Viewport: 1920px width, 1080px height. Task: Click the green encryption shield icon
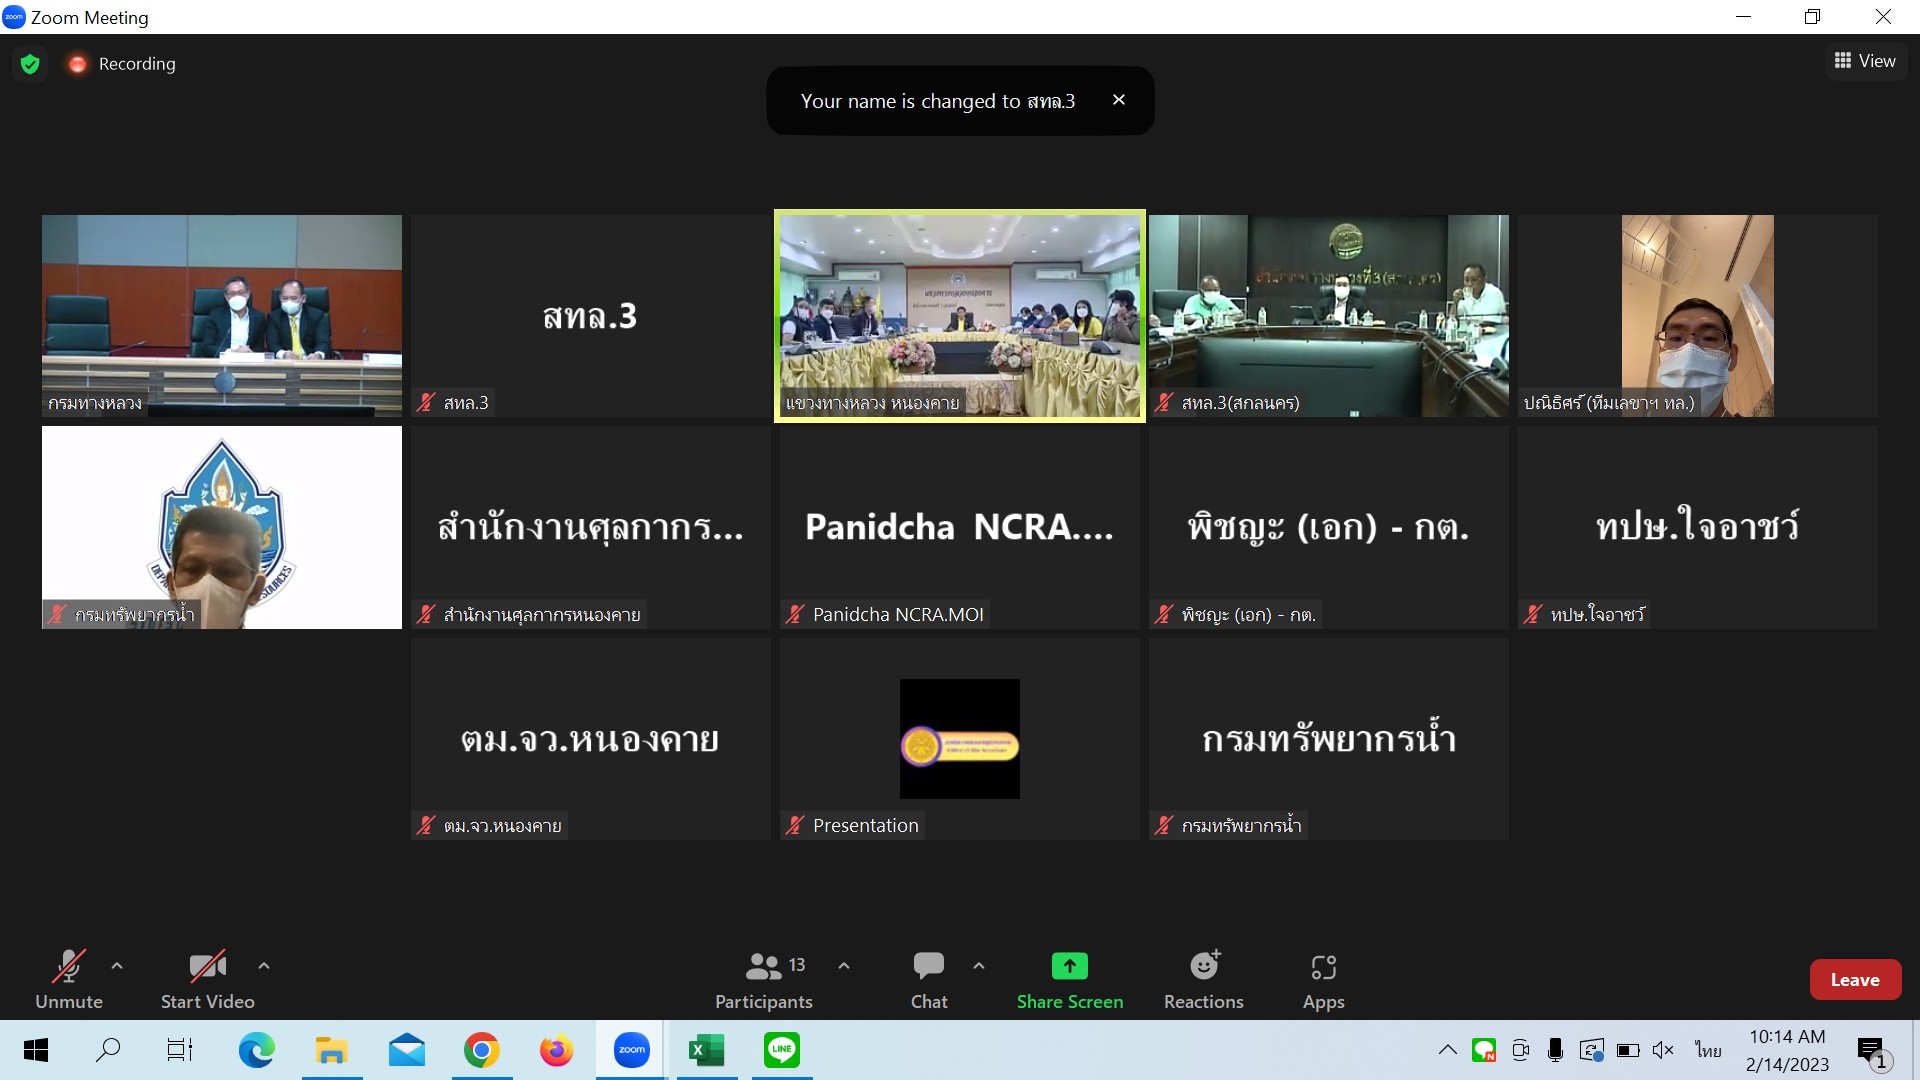30,64
